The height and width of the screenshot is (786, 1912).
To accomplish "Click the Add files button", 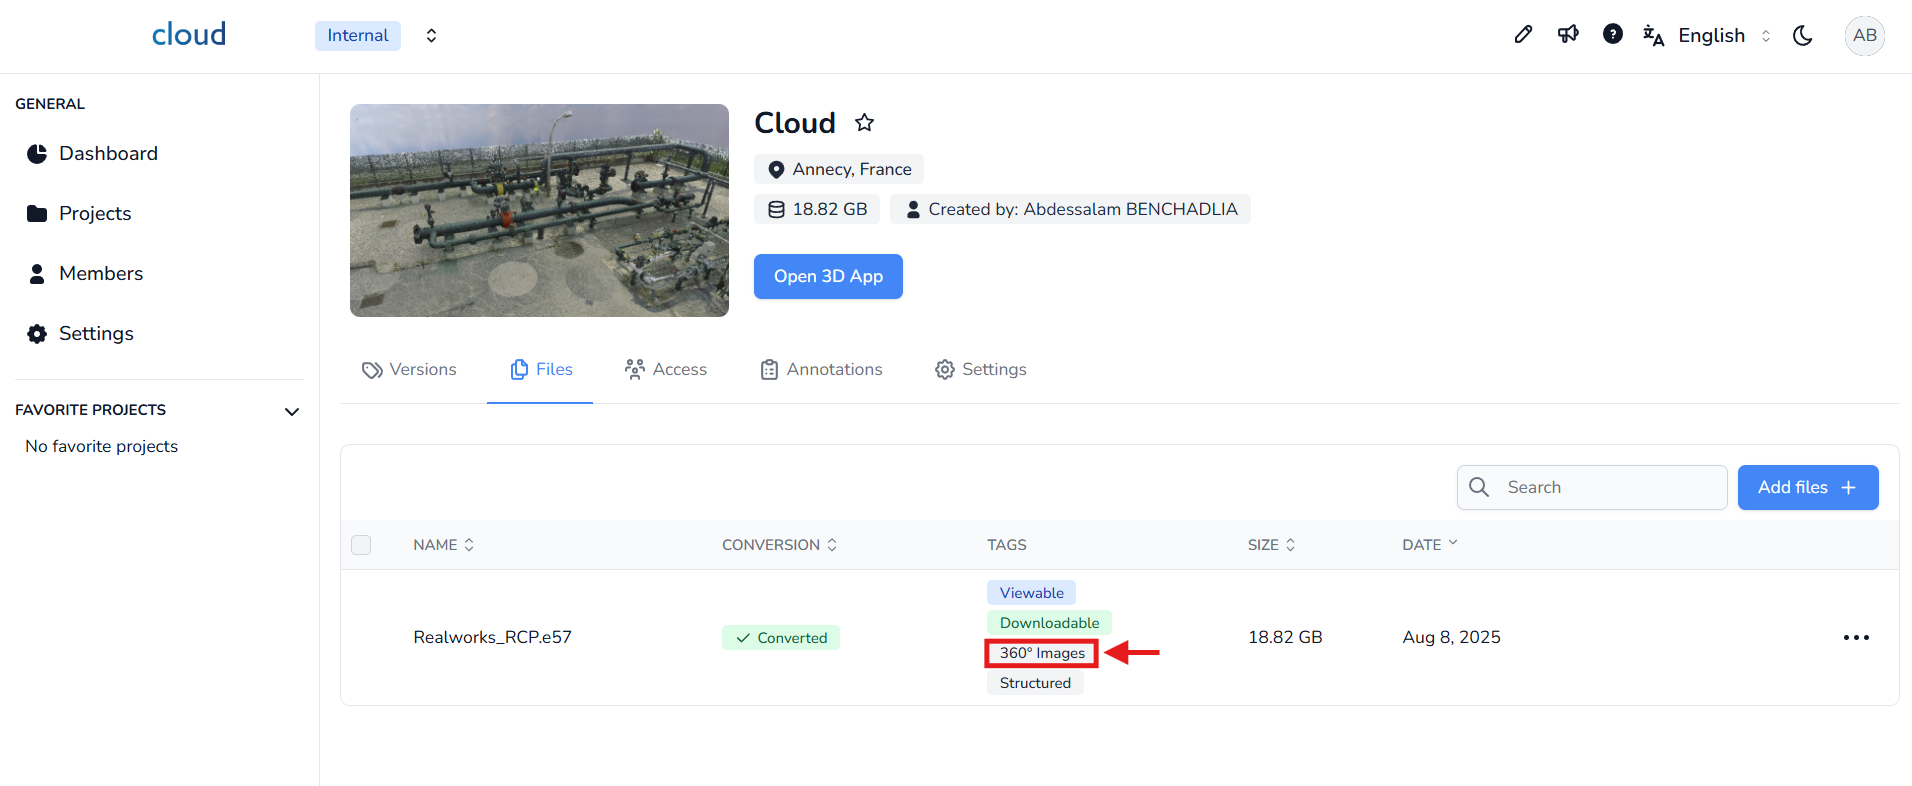I will tap(1807, 488).
